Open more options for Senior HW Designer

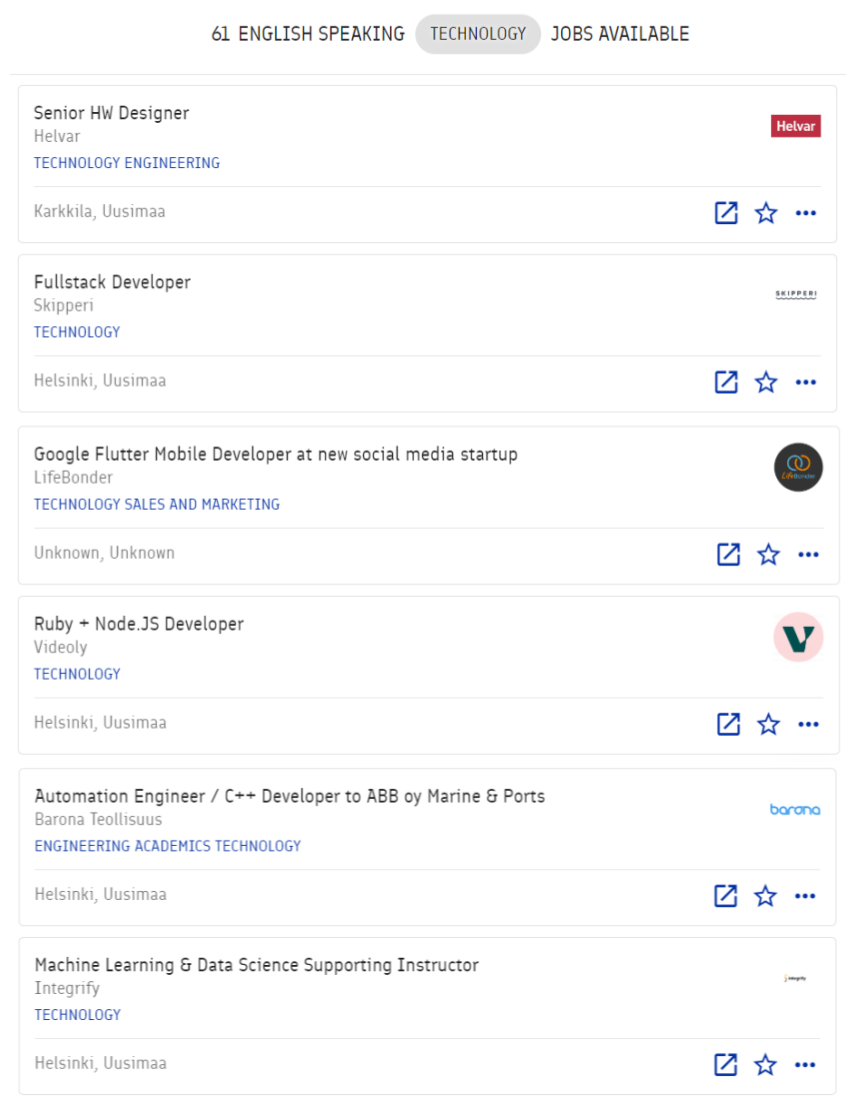806,213
